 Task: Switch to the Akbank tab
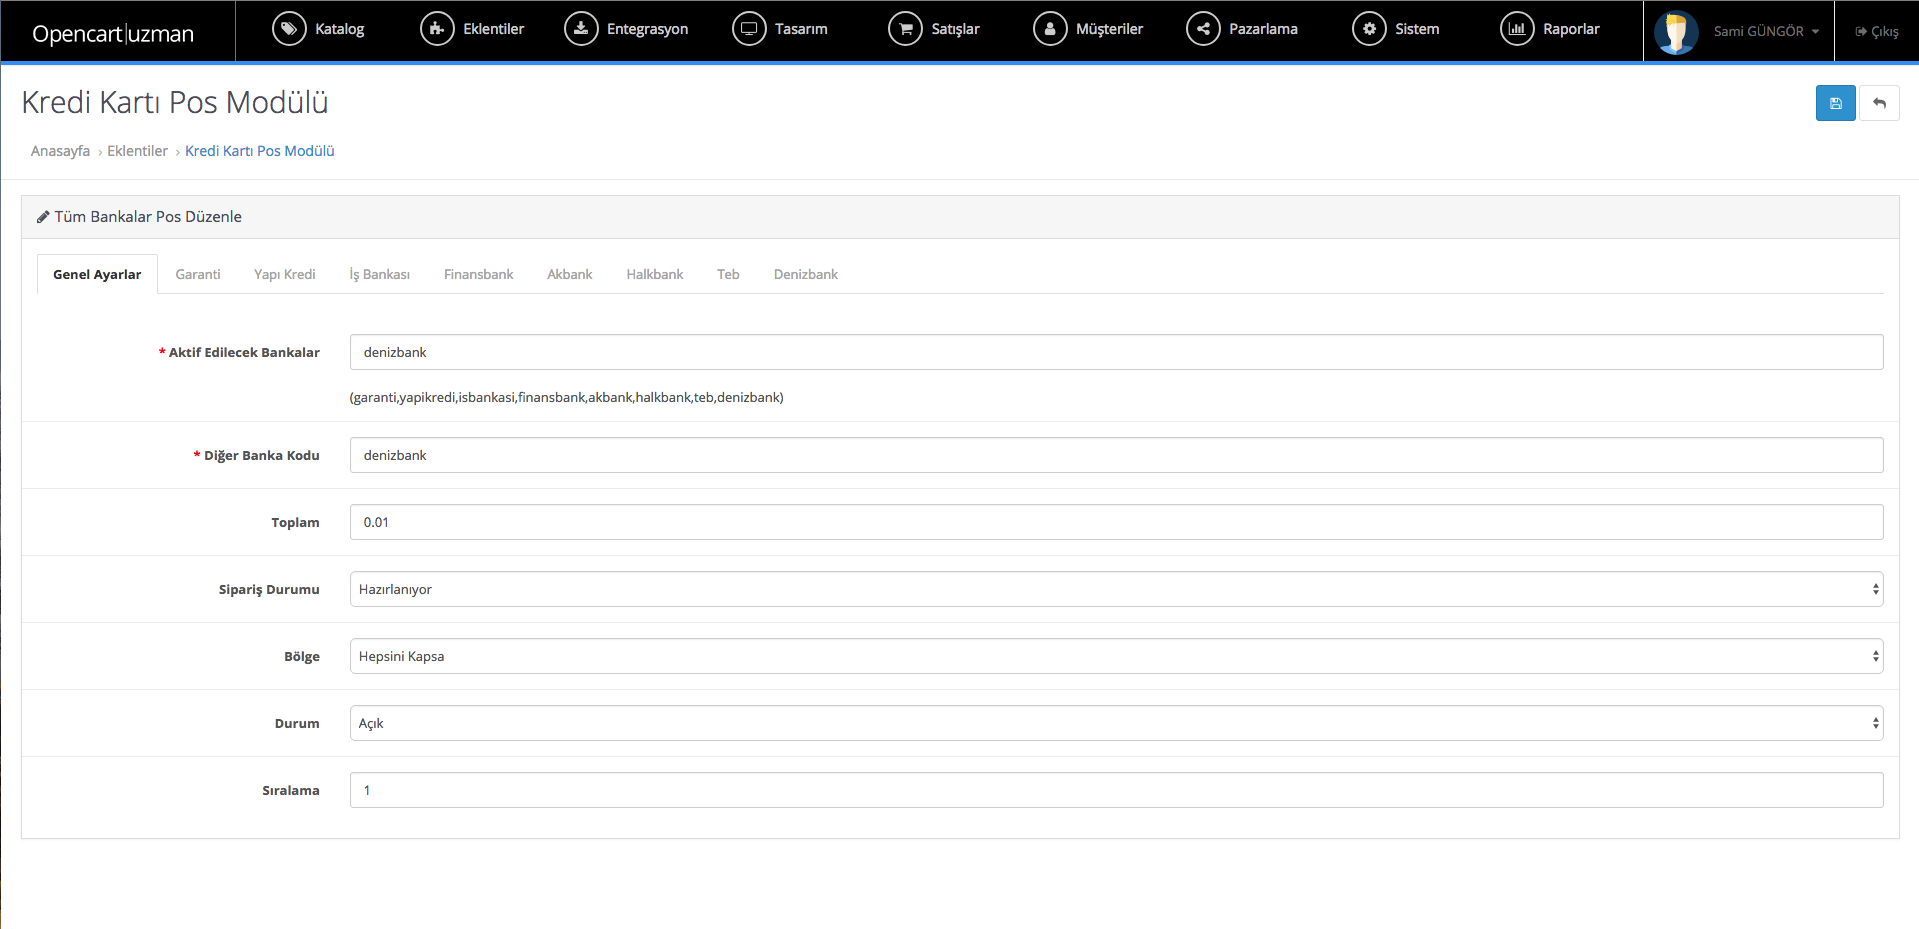coord(570,274)
